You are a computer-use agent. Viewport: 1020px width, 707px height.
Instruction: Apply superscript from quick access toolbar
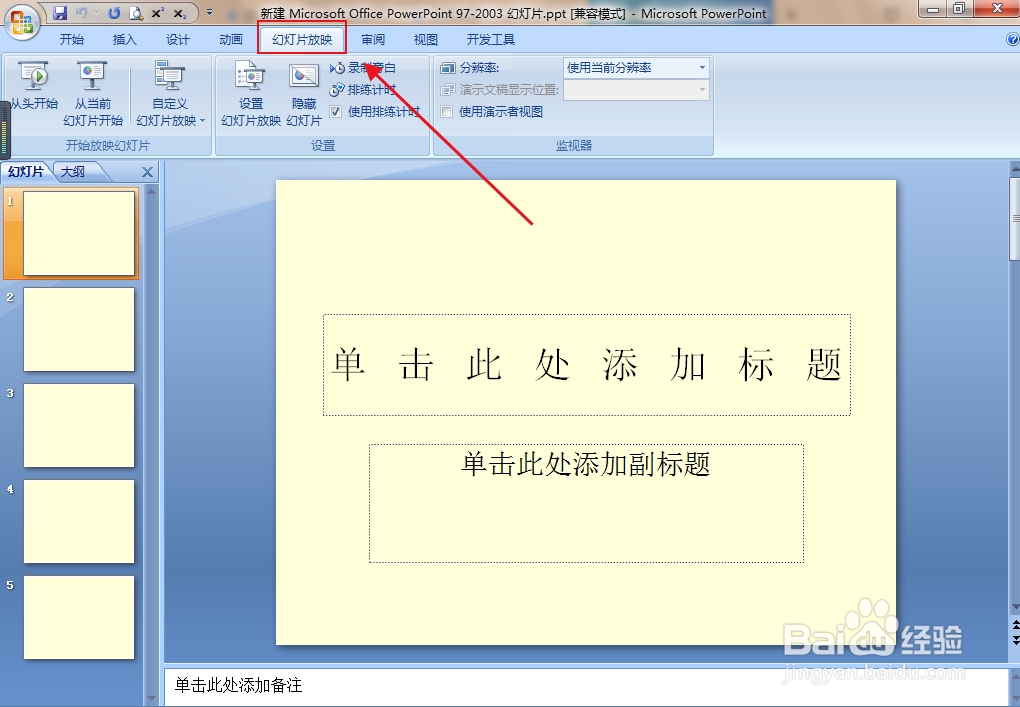pos(158,12)
